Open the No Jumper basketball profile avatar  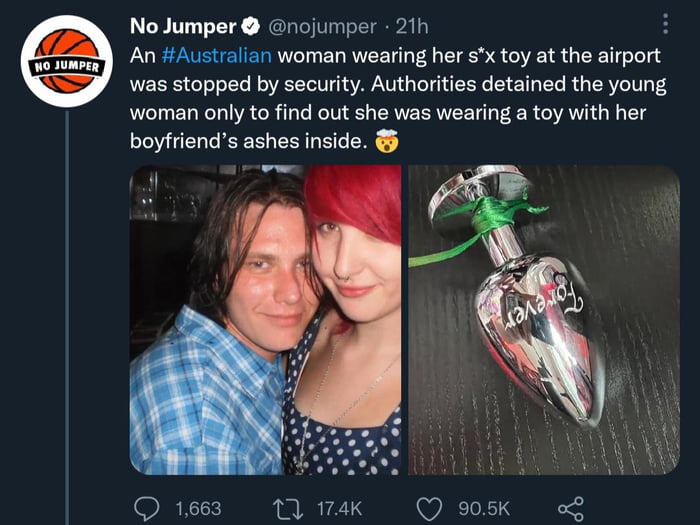(67, 61)
